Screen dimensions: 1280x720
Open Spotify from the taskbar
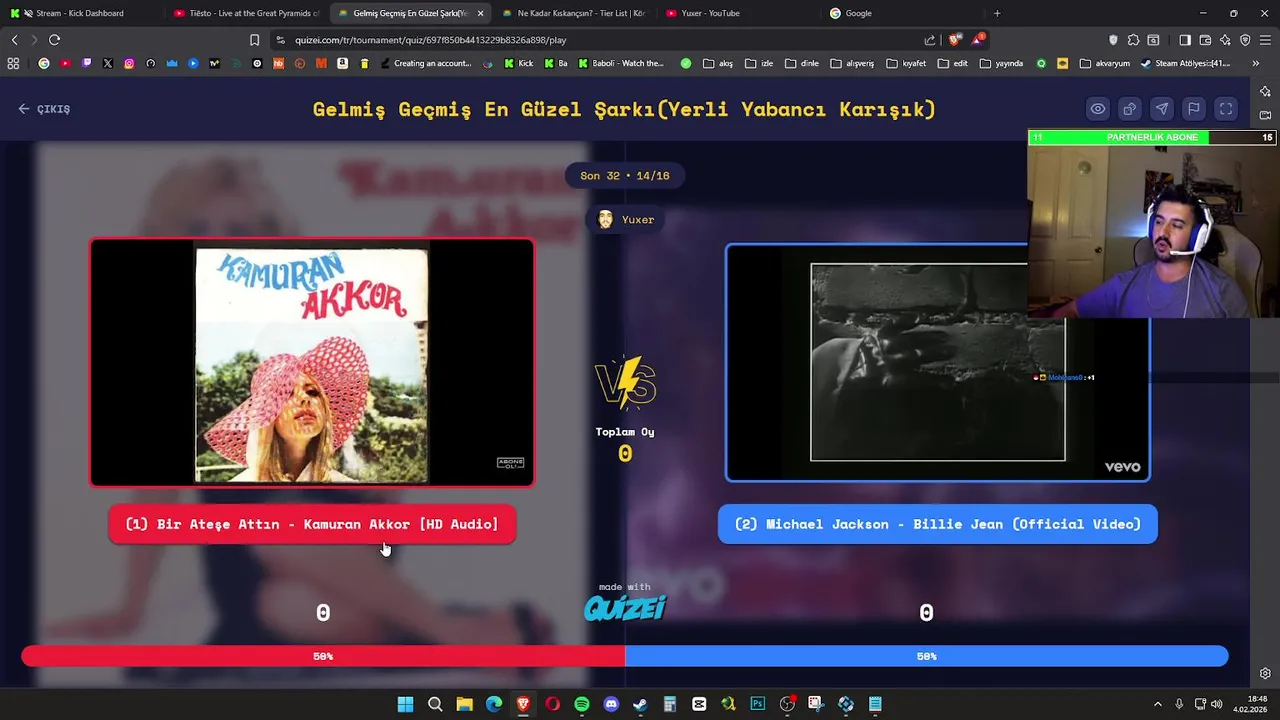(x=582, y=704)
